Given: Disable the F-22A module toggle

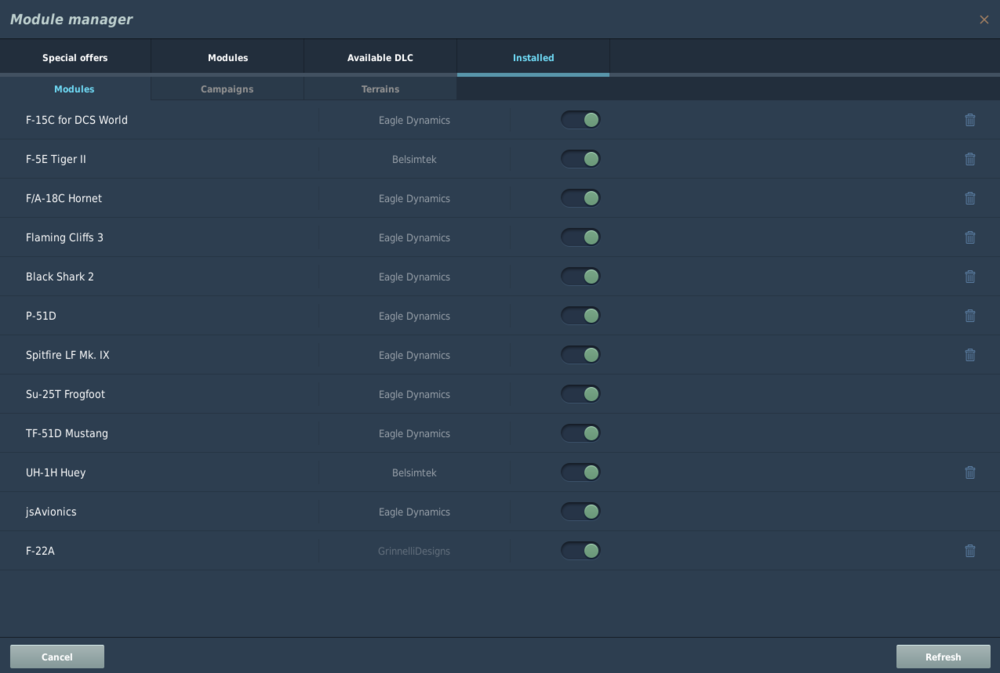Looking at the screenshot, I should click(x=580, y=550).
